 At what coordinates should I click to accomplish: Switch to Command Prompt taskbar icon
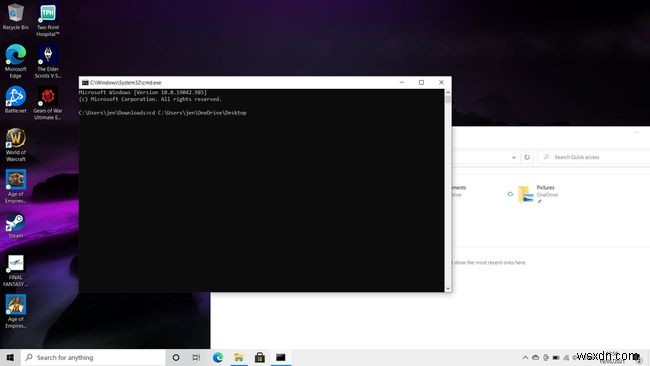click(281, 357)
